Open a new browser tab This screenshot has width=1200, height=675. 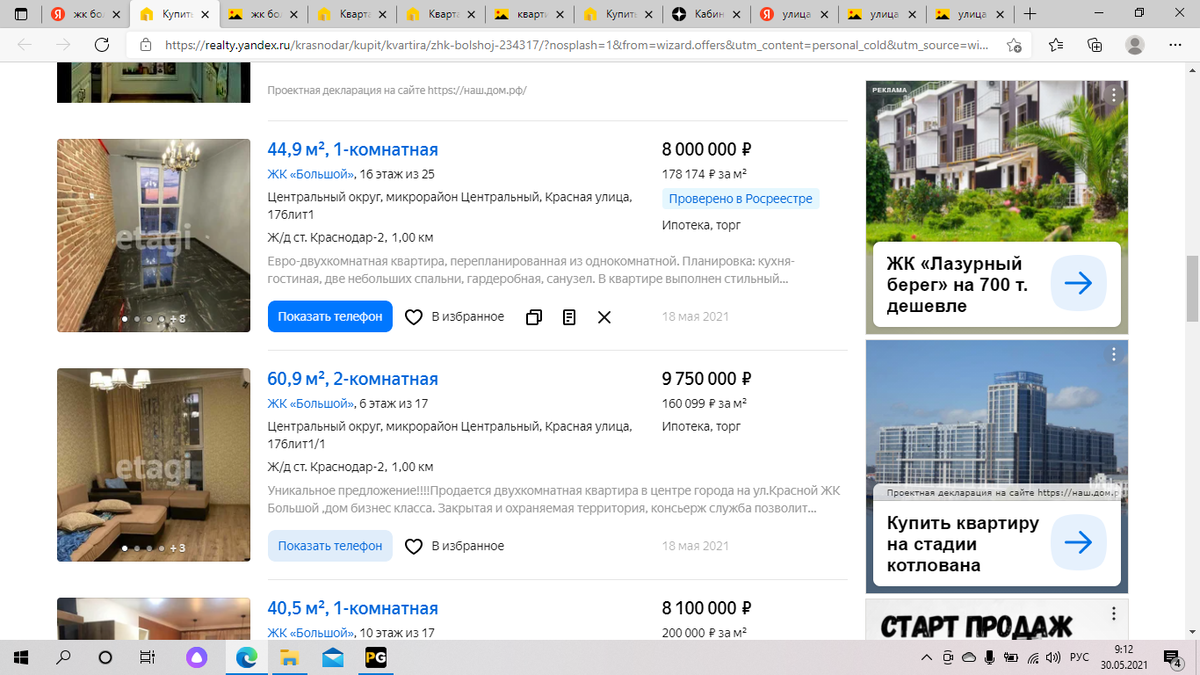tap(1030, 14)
